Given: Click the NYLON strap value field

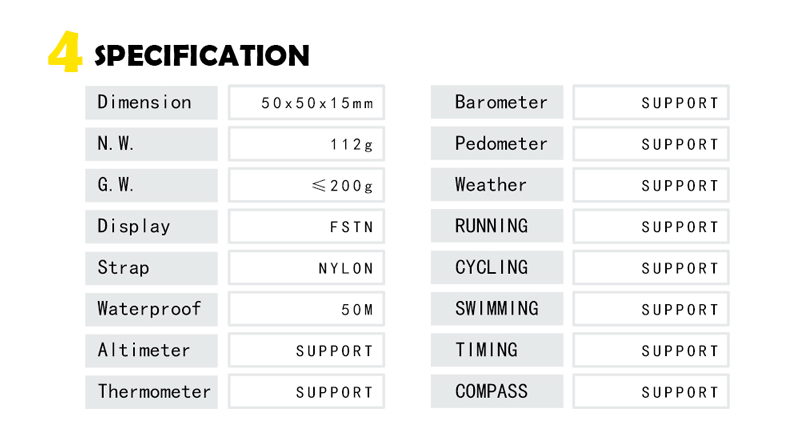Looking at the screenshot, I should pyautogui.click(x=306, y=268).
